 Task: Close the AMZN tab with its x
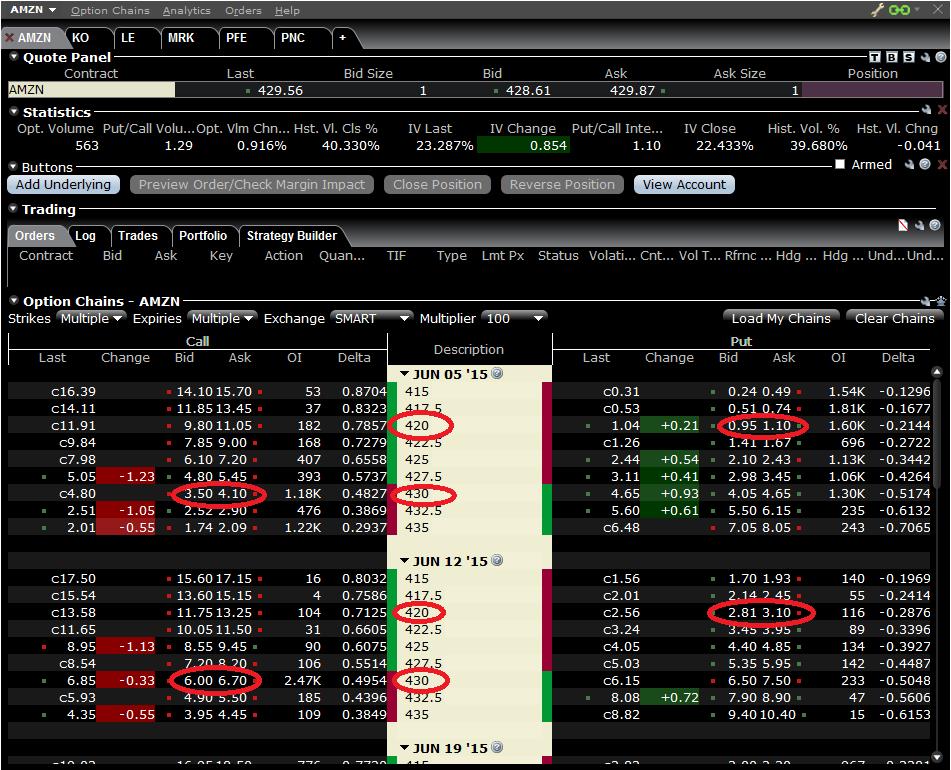[9, 38]
